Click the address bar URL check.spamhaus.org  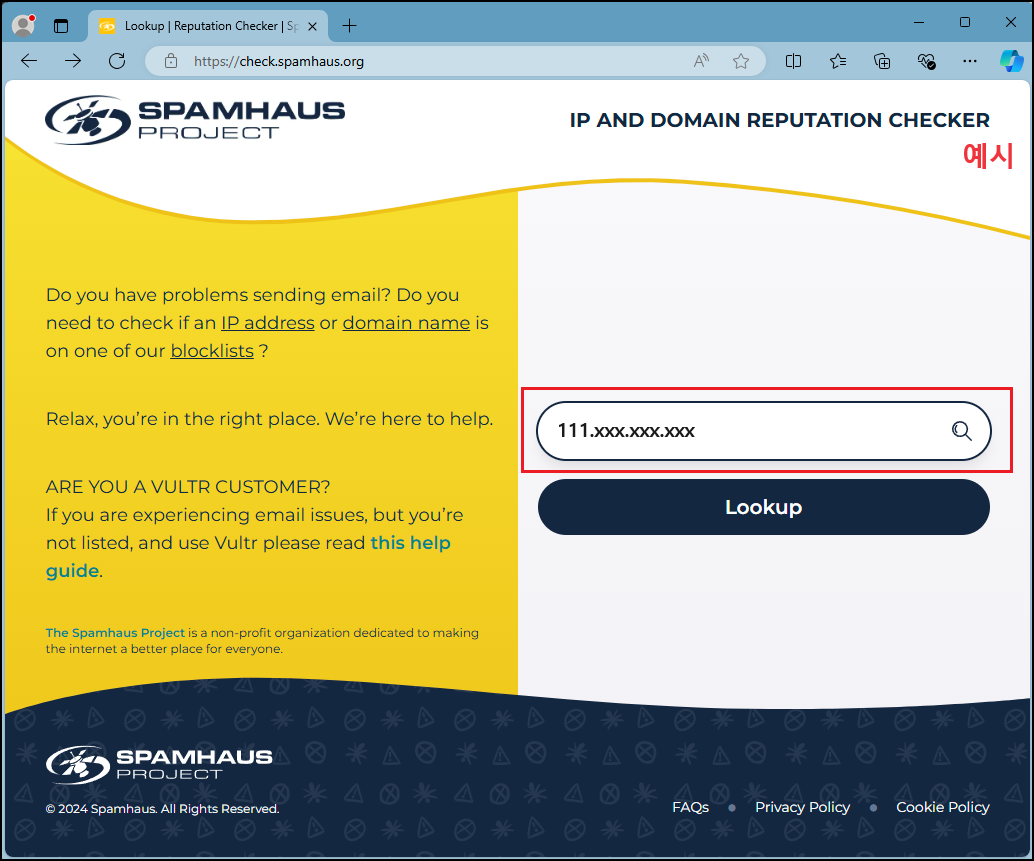pyautogui.click(x=279, y=61)
